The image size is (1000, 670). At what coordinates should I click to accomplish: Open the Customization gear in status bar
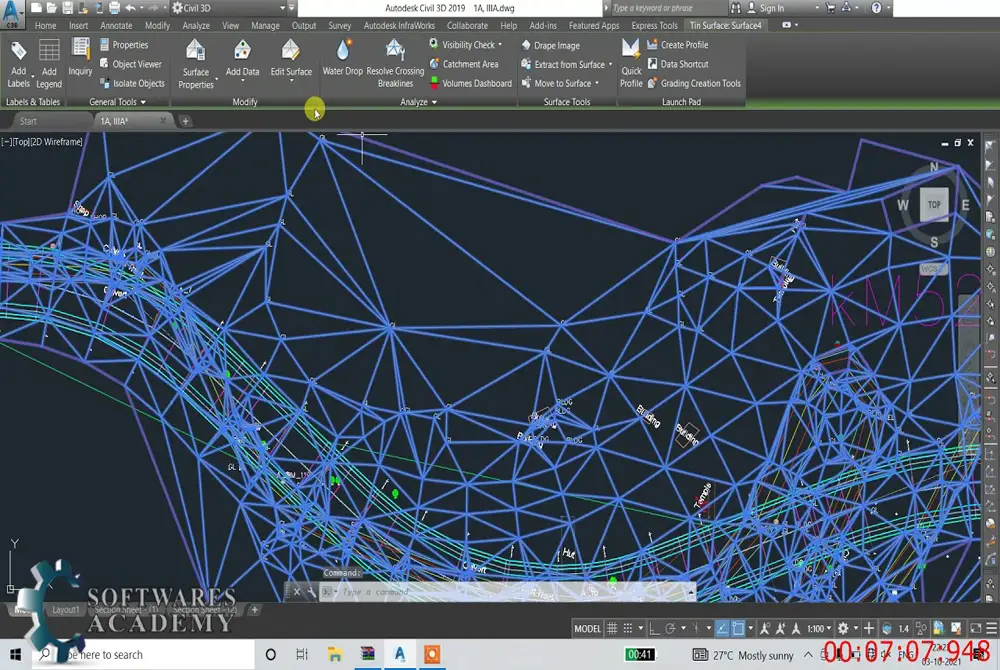[843, 629]
